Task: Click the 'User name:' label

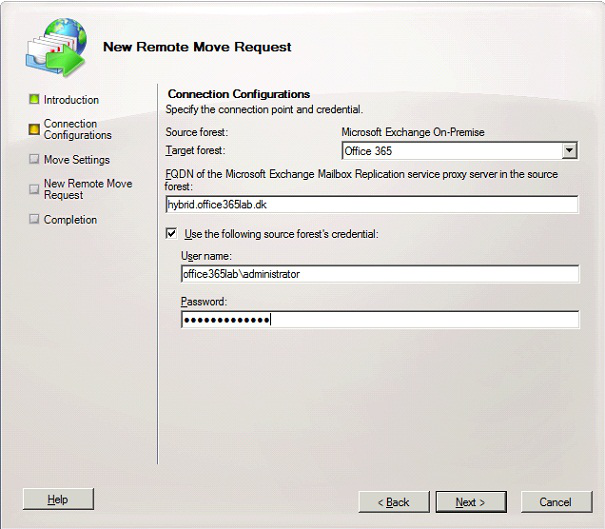Action: (x=206, y=256)
